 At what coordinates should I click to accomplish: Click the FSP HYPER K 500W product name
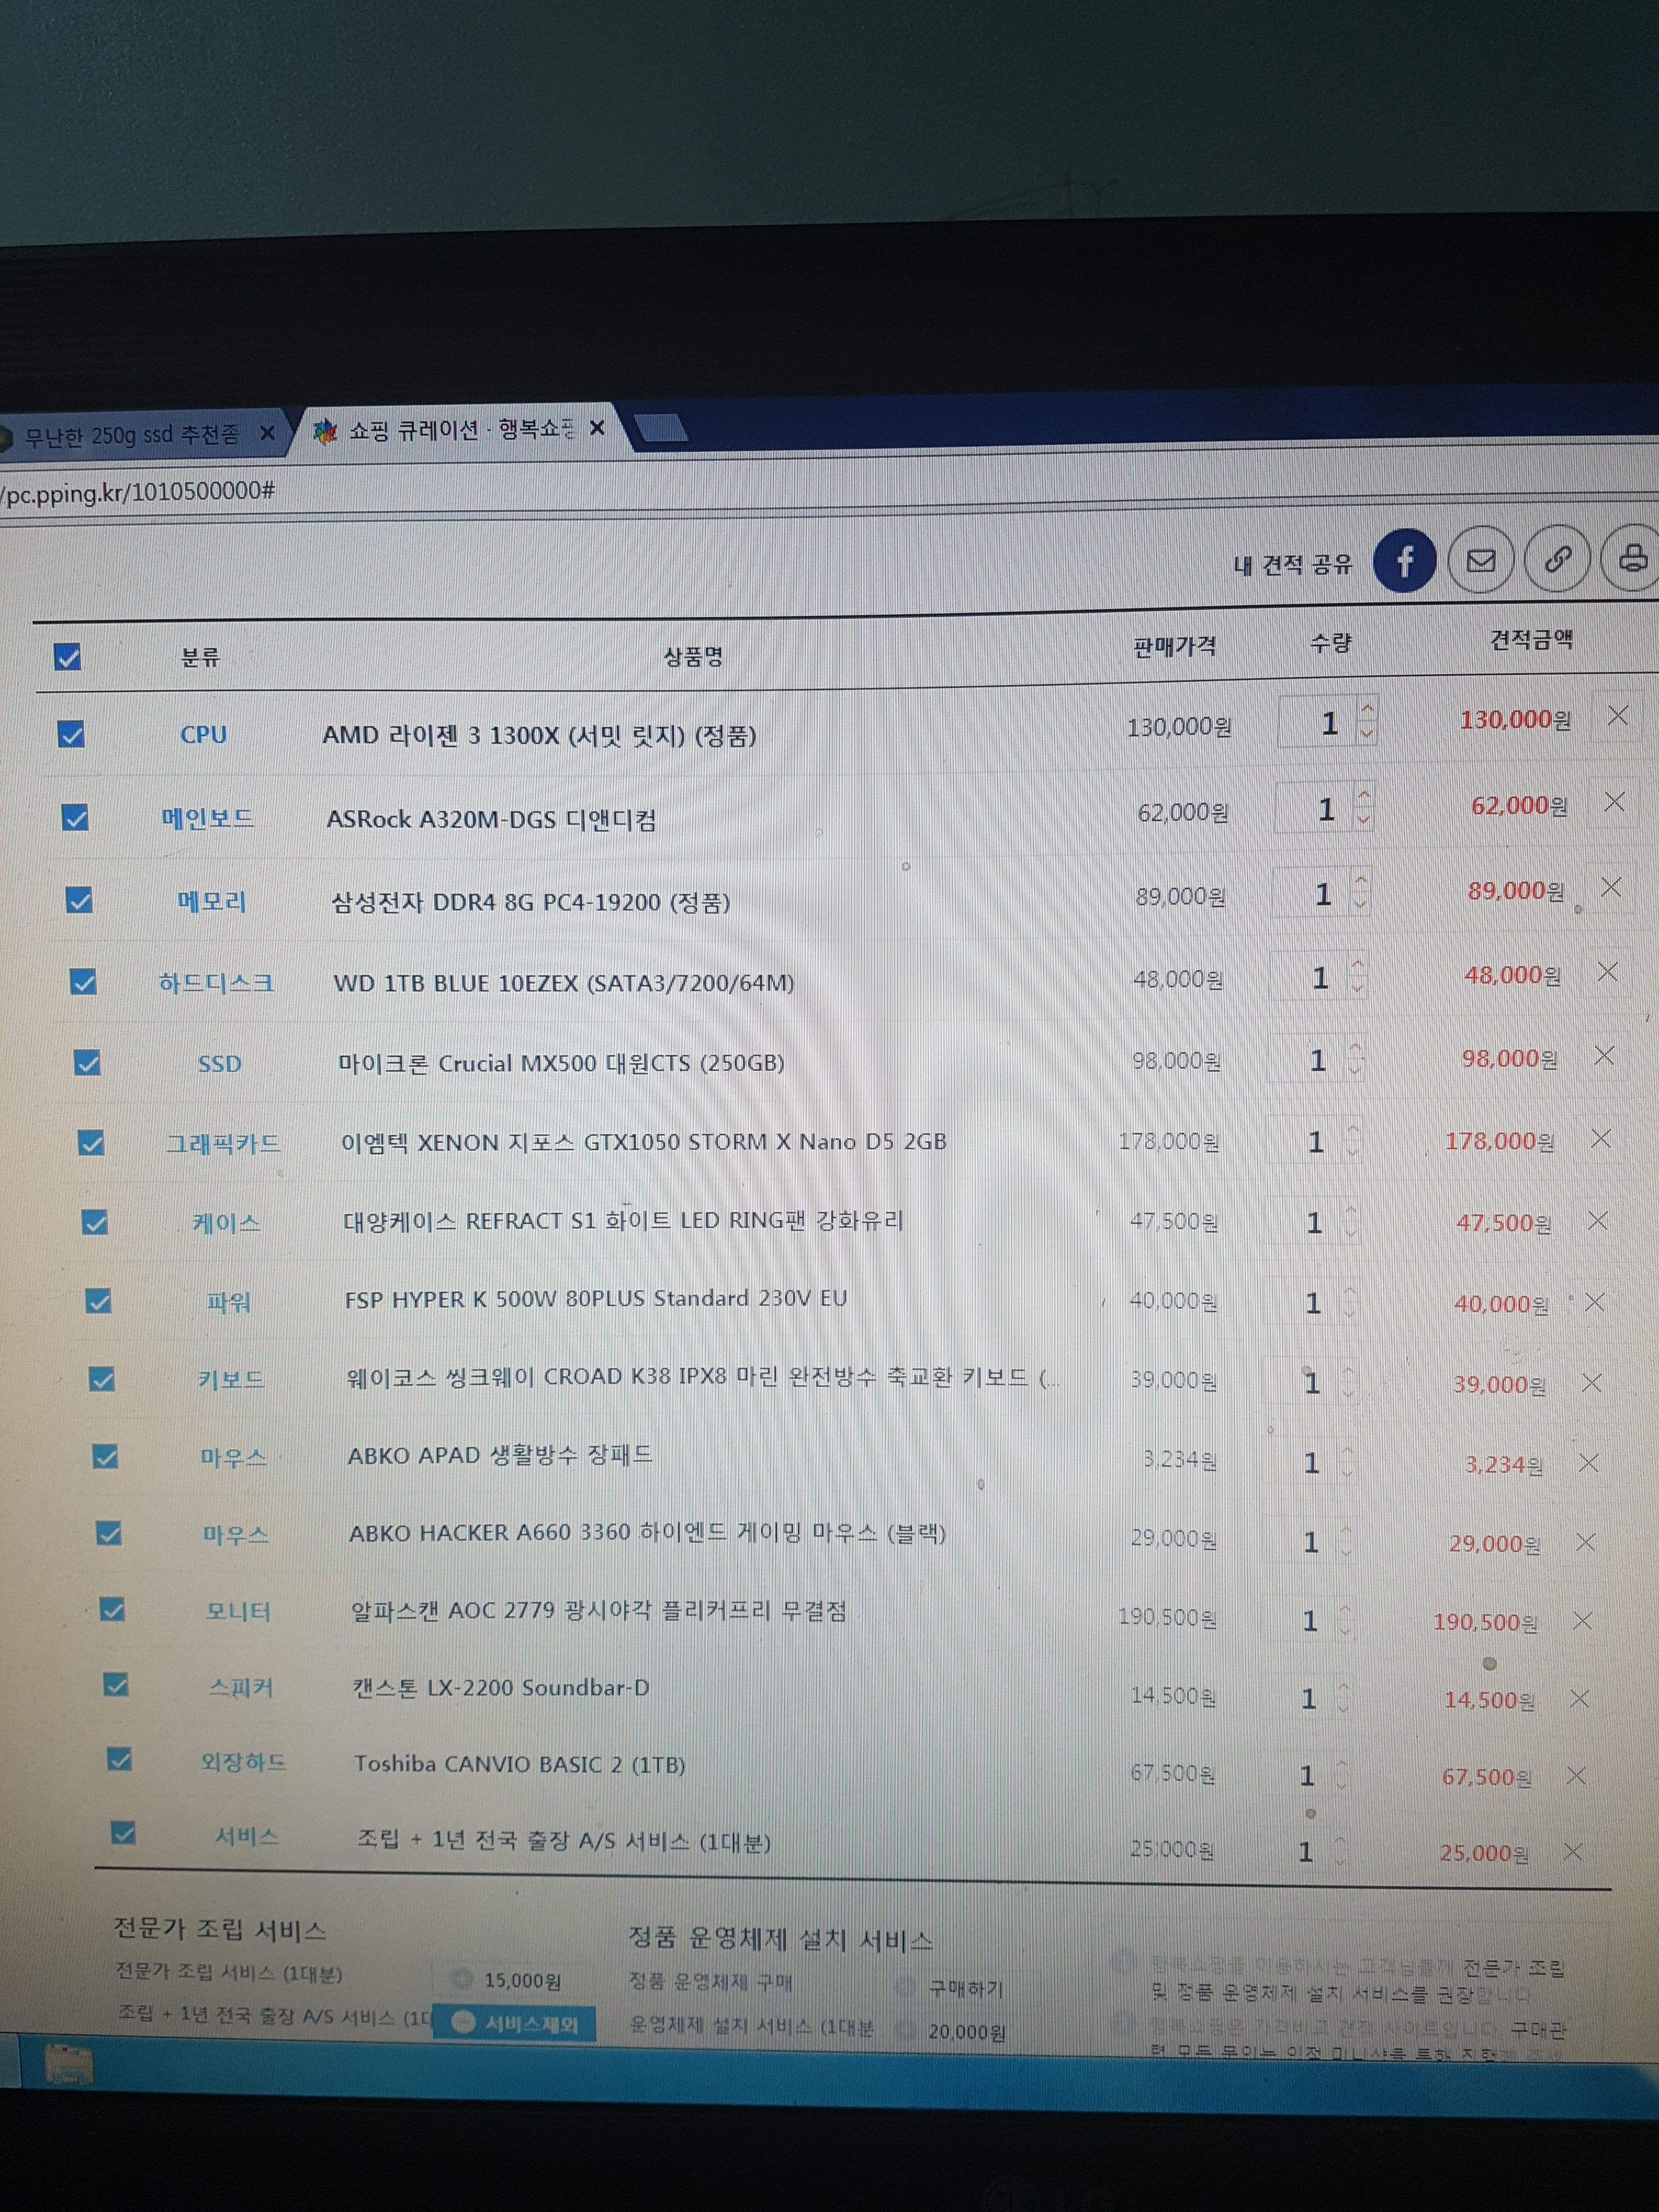[x=596, y=1298]
